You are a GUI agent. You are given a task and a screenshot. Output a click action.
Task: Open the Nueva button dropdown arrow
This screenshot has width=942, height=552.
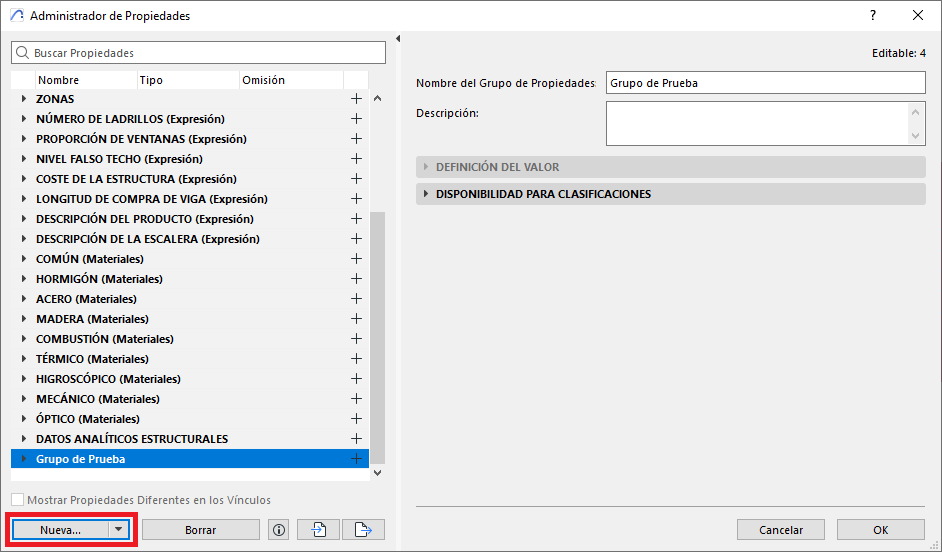[x=119, y=530]
